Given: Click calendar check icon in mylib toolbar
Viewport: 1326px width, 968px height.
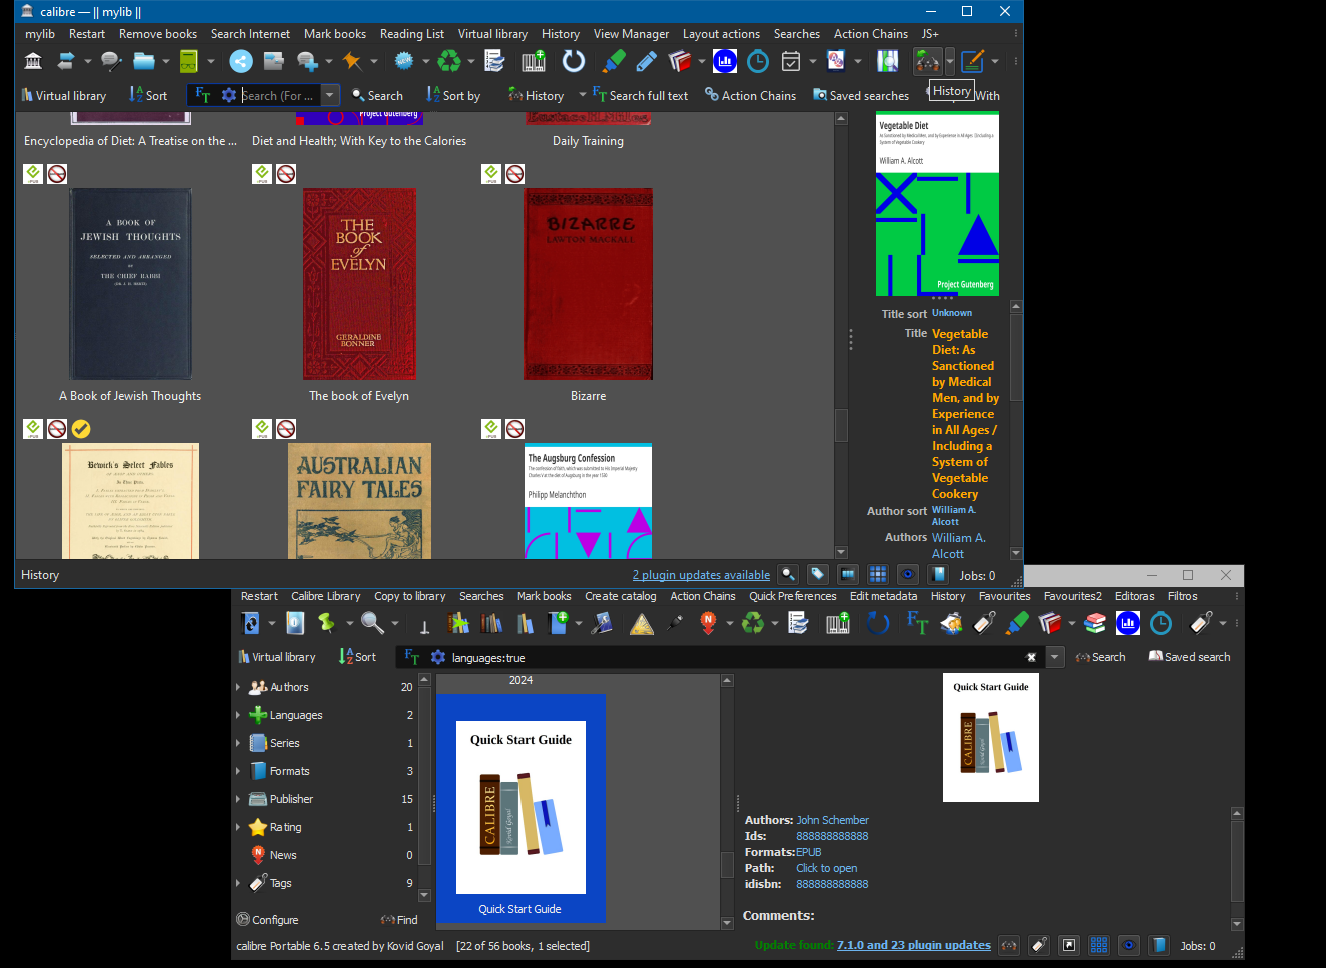Looking at the screenshot, I should tap(791, 62).
